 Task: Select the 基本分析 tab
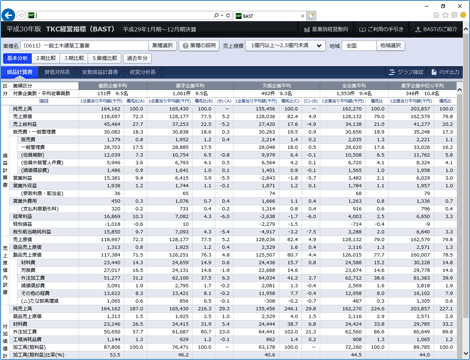click(x=17, y=58)
